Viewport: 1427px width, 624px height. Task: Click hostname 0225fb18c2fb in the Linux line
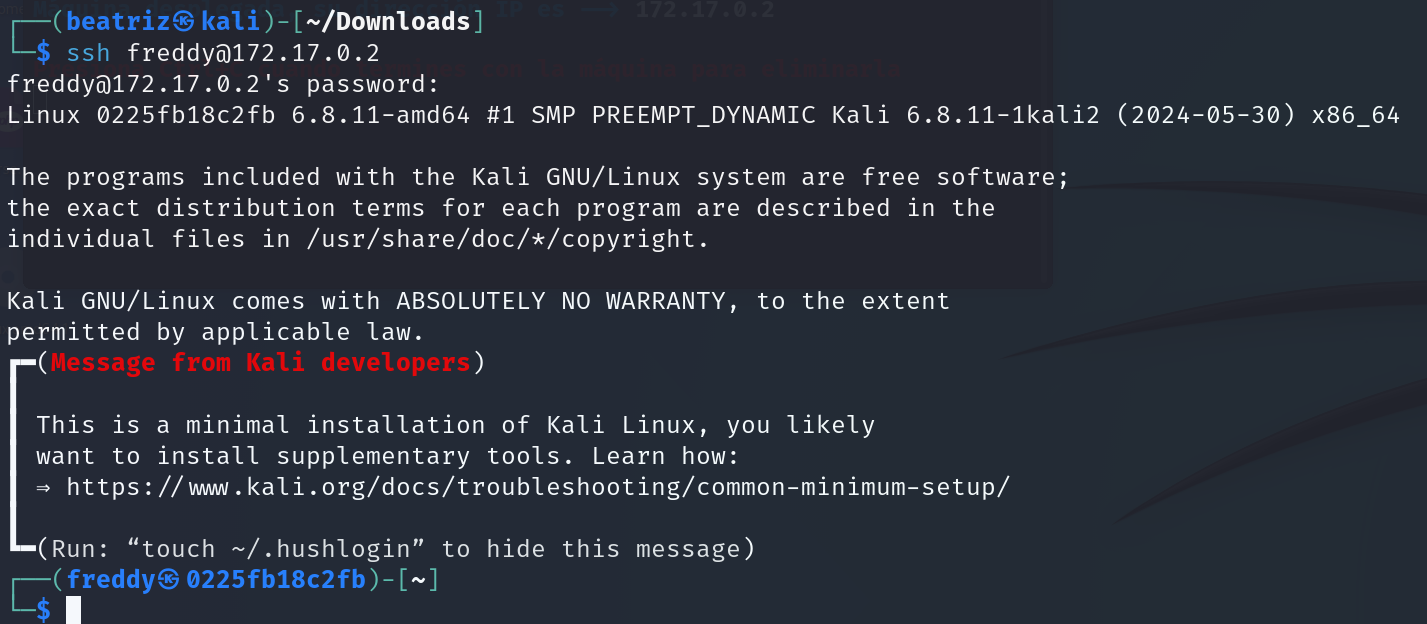point(185,115)
